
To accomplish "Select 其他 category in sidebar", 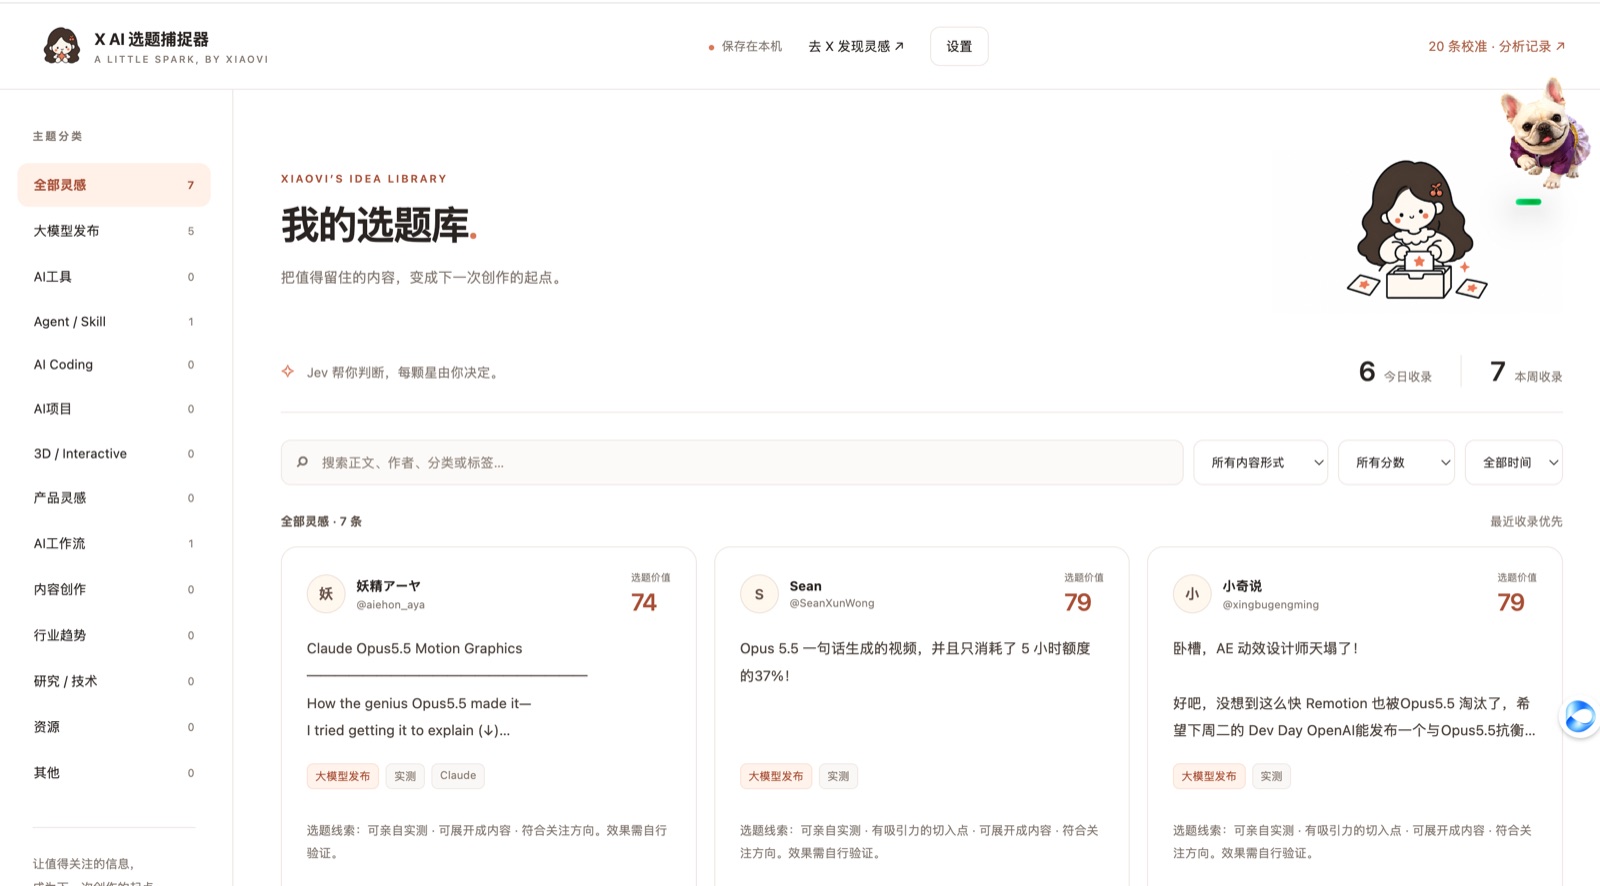I will tap(114, 773).
